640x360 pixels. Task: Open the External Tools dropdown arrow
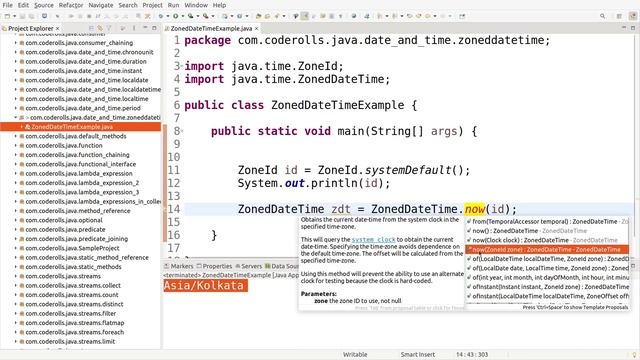click(213, 16)
